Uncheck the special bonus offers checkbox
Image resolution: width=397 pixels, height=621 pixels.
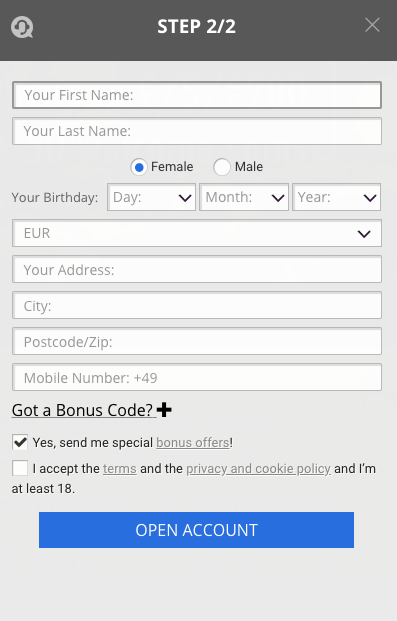point(20,442)
